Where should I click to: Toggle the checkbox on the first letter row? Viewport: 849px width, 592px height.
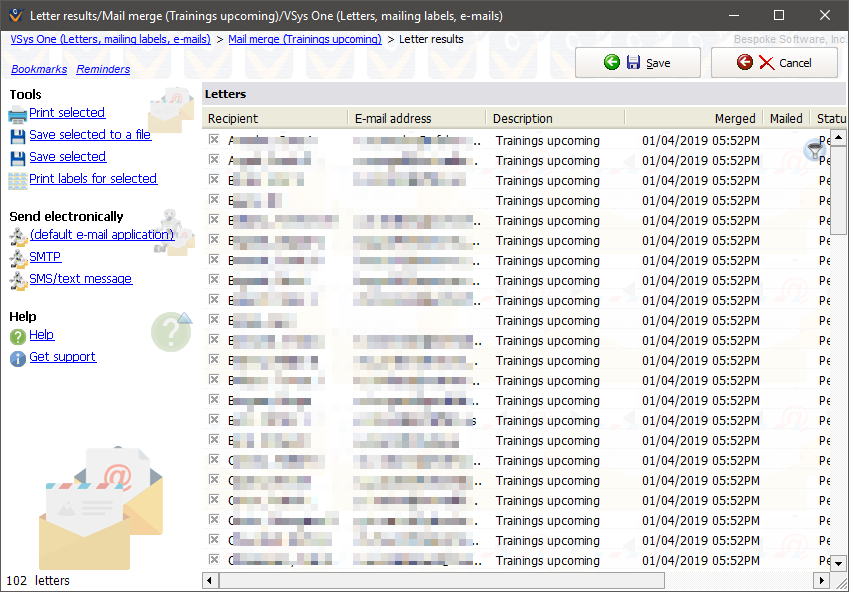pos(212,140)
